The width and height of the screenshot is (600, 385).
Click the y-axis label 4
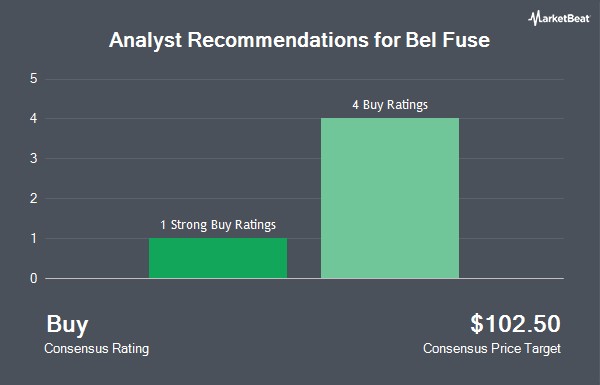tap(34, 118)
